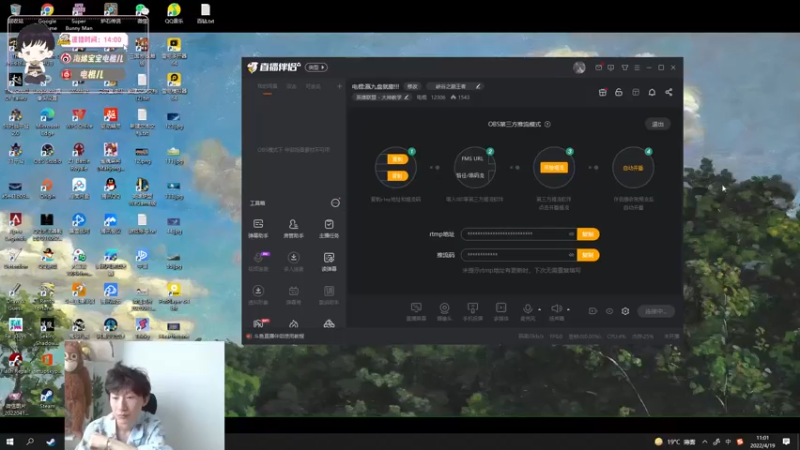Screen dimensions: 800x450
Task: Open the gift box icon in the header
Action: [x=603, y=92]
